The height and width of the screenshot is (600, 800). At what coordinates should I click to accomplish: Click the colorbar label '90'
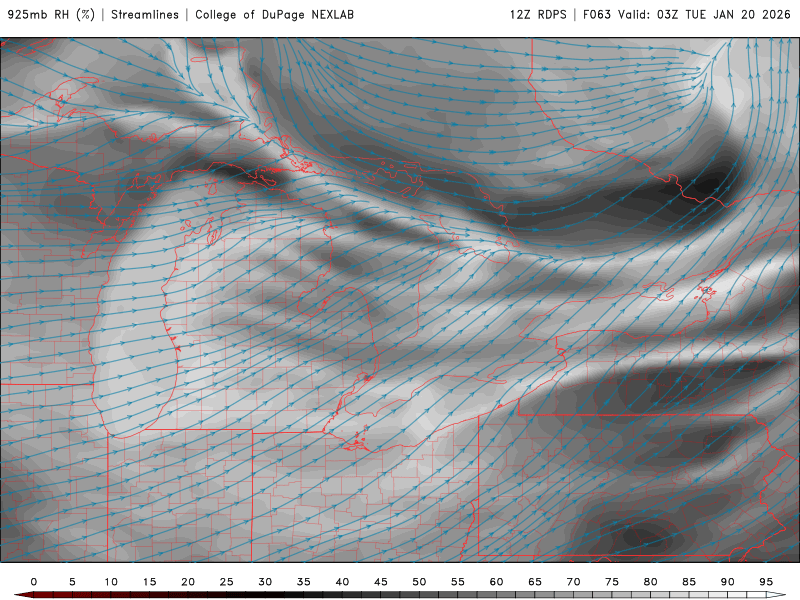[728, 582]
